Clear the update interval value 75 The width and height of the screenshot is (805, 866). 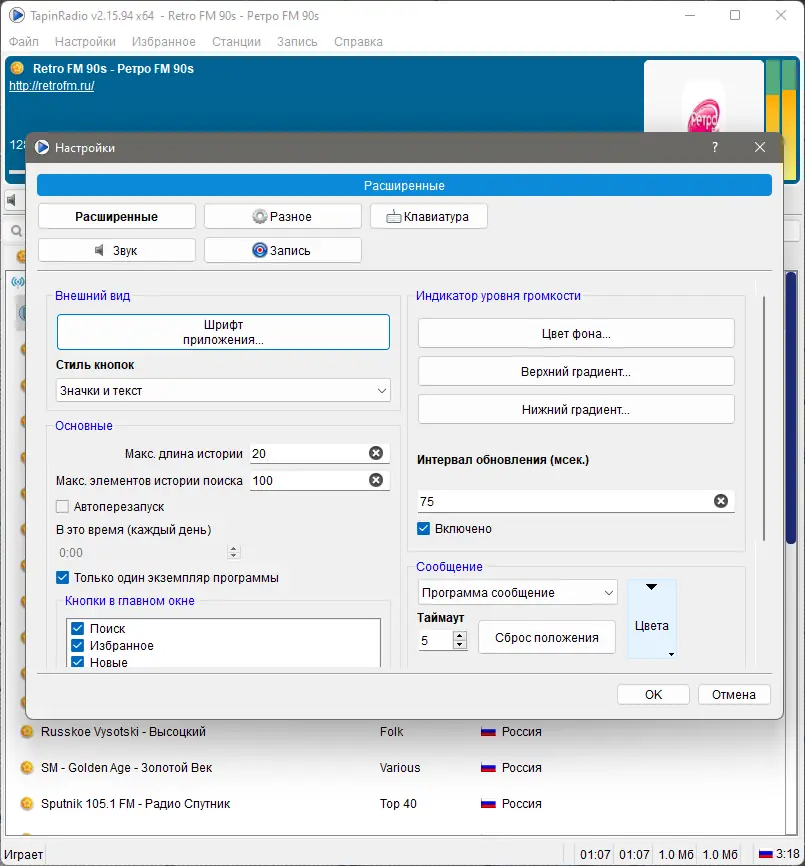(721, 501)
